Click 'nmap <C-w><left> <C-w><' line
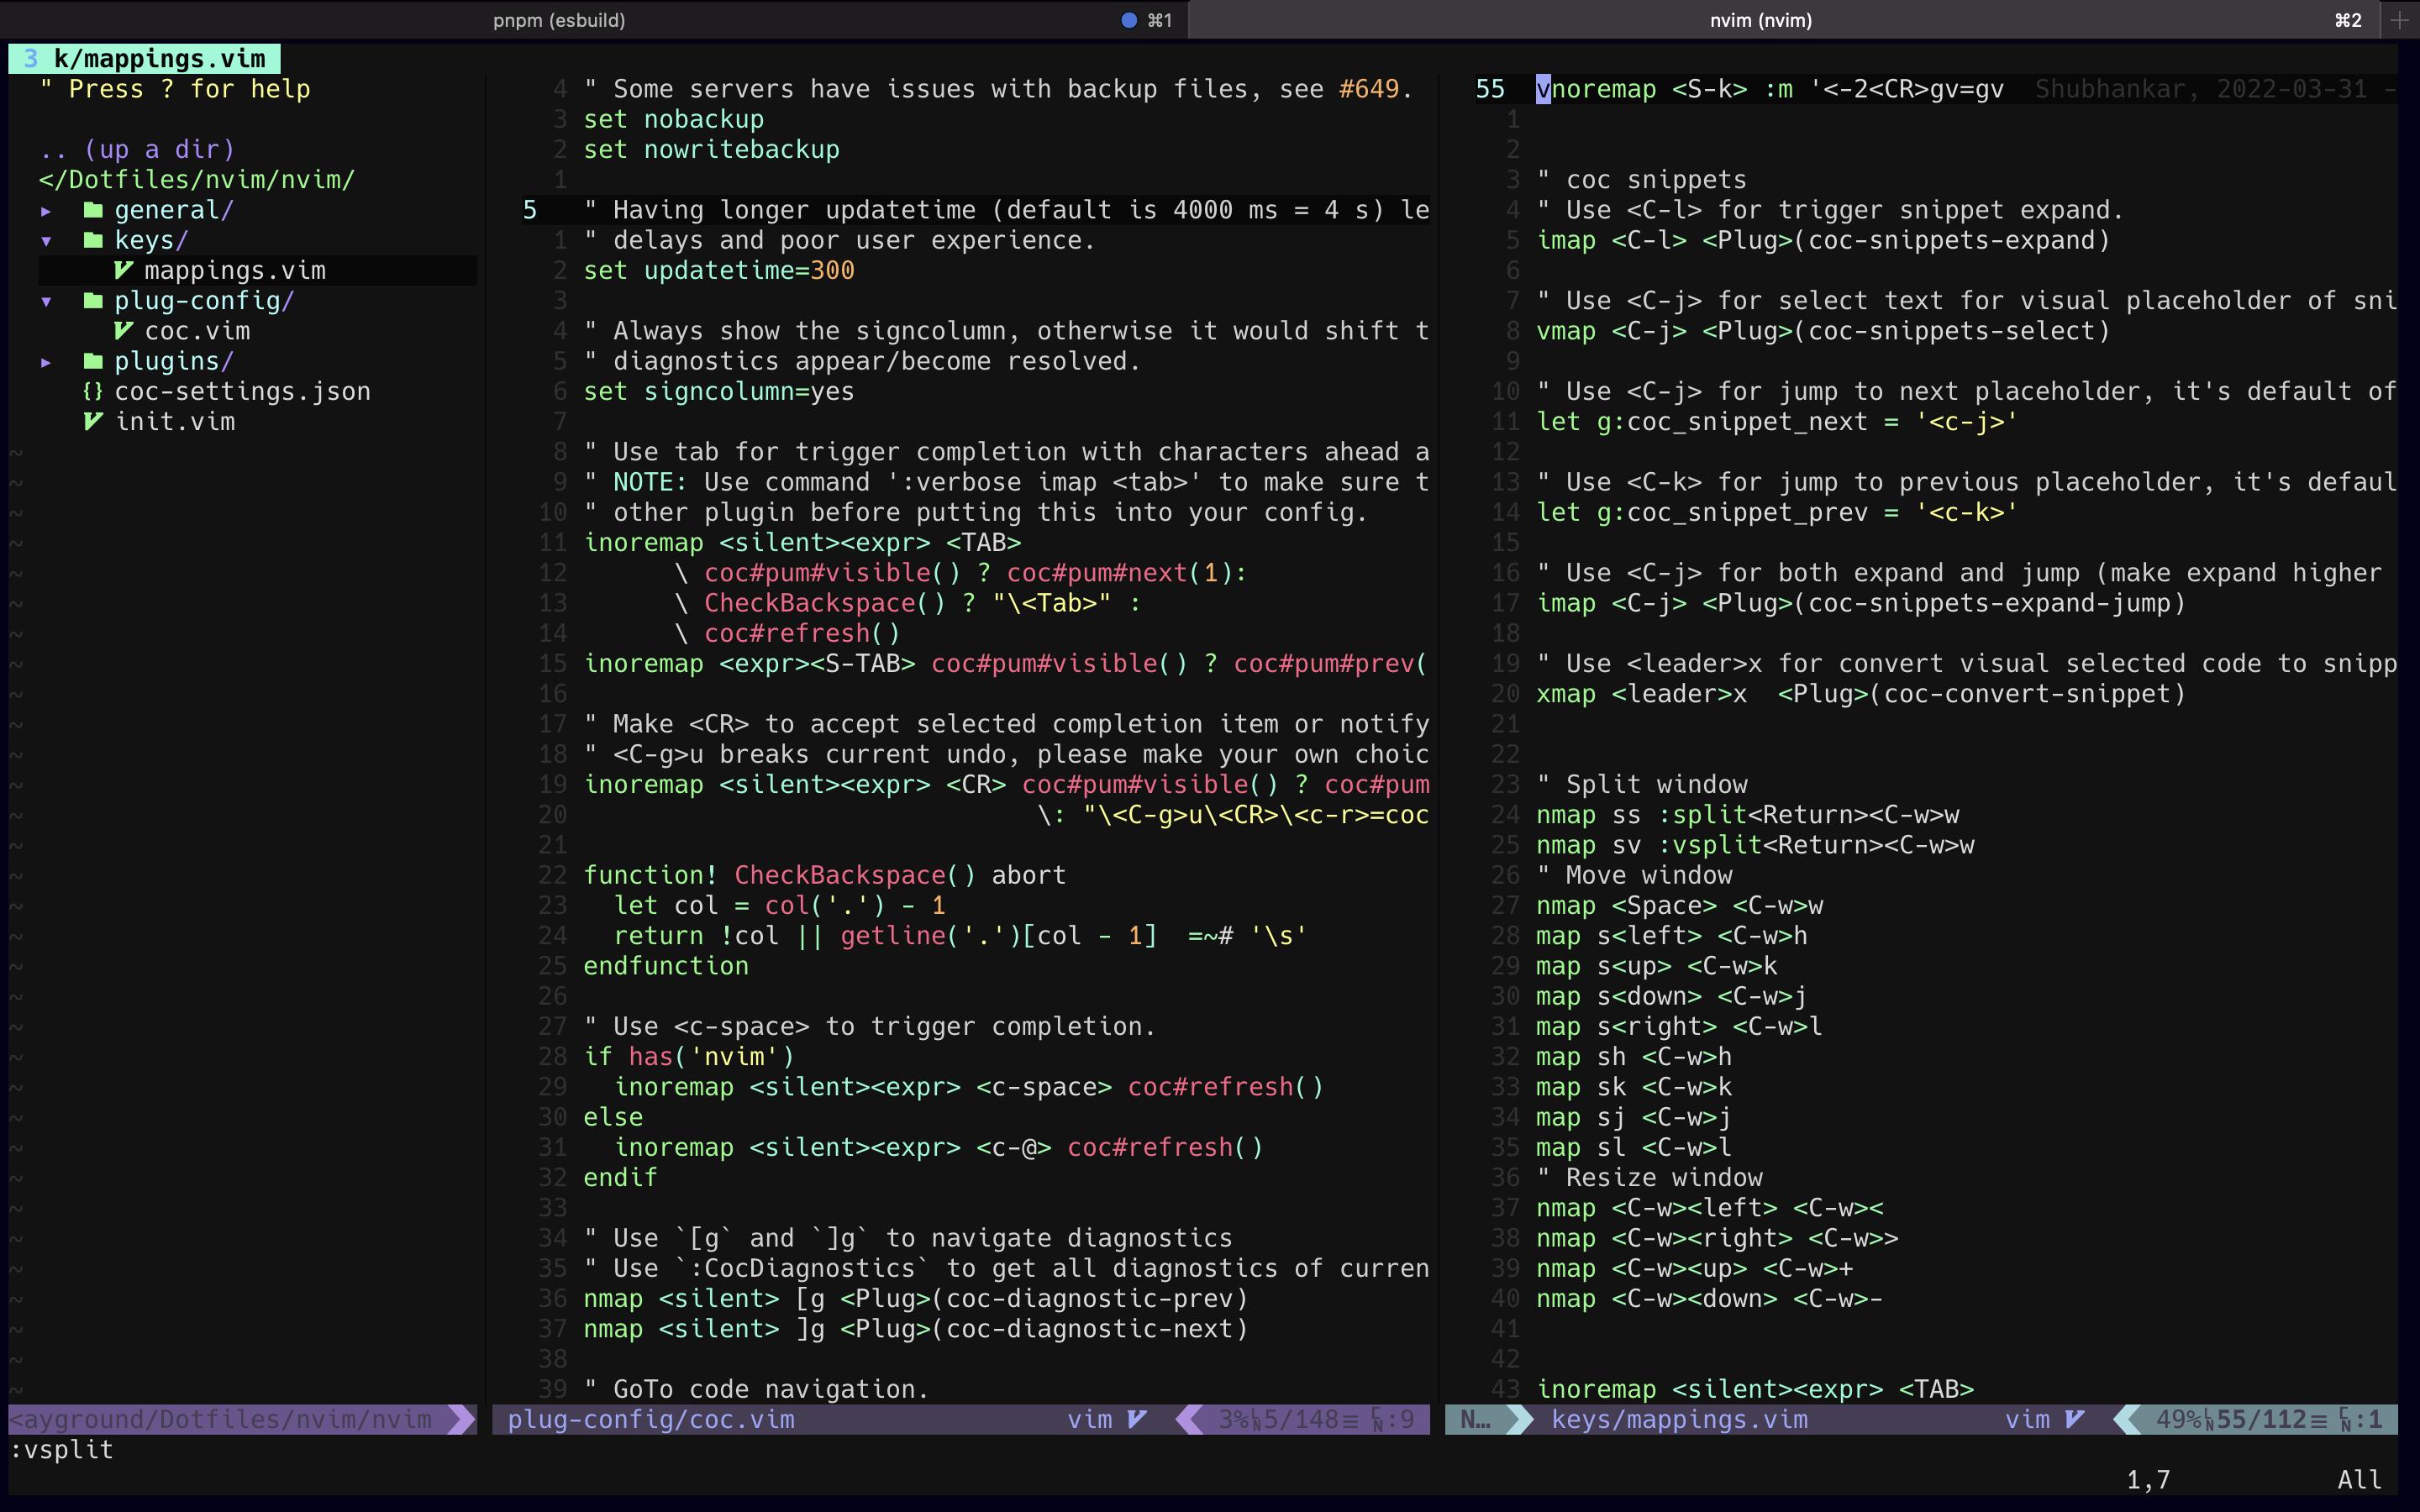Viewport: 2420px width, 1512px height. [1710, 1207]
